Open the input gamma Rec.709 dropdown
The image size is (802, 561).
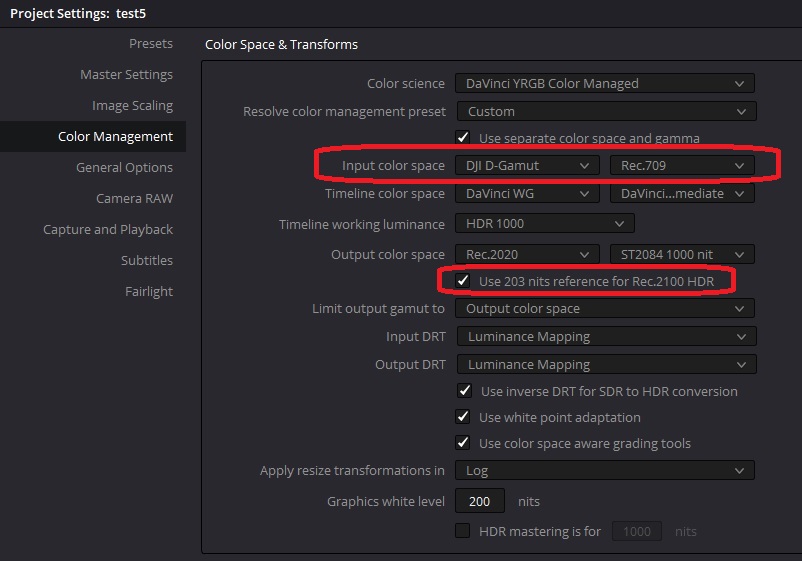click(x=682, y=166)
